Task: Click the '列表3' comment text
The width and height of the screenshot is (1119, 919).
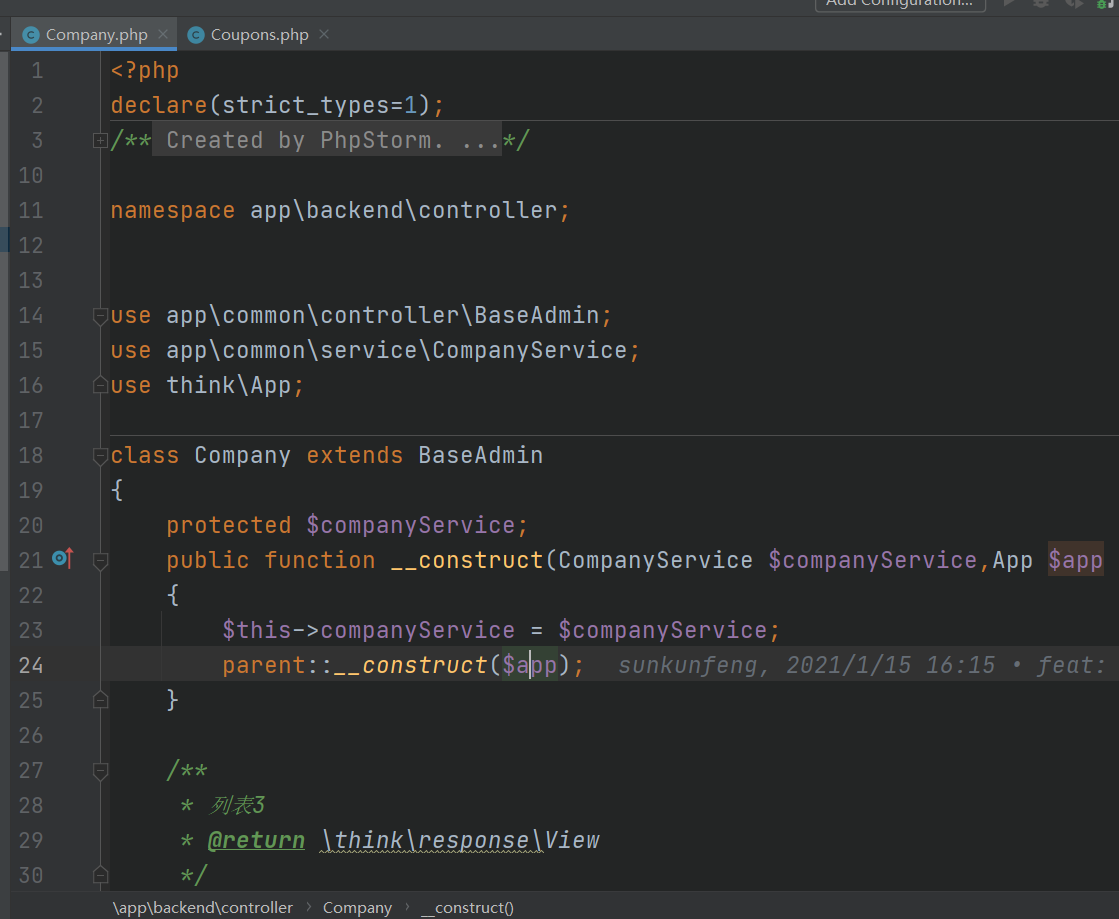Action: pyautogui.click(x=236, y=805)
